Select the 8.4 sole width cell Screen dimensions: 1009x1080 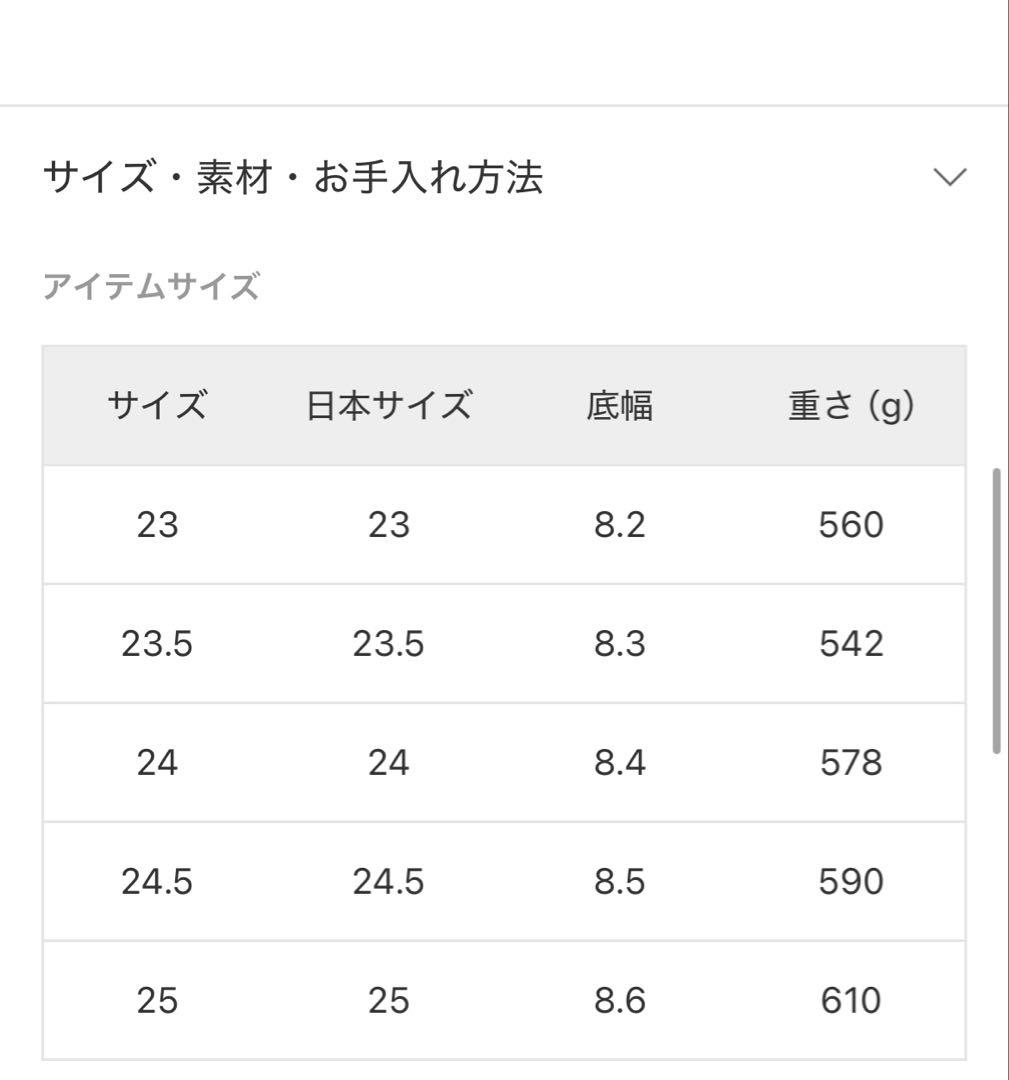620,762
